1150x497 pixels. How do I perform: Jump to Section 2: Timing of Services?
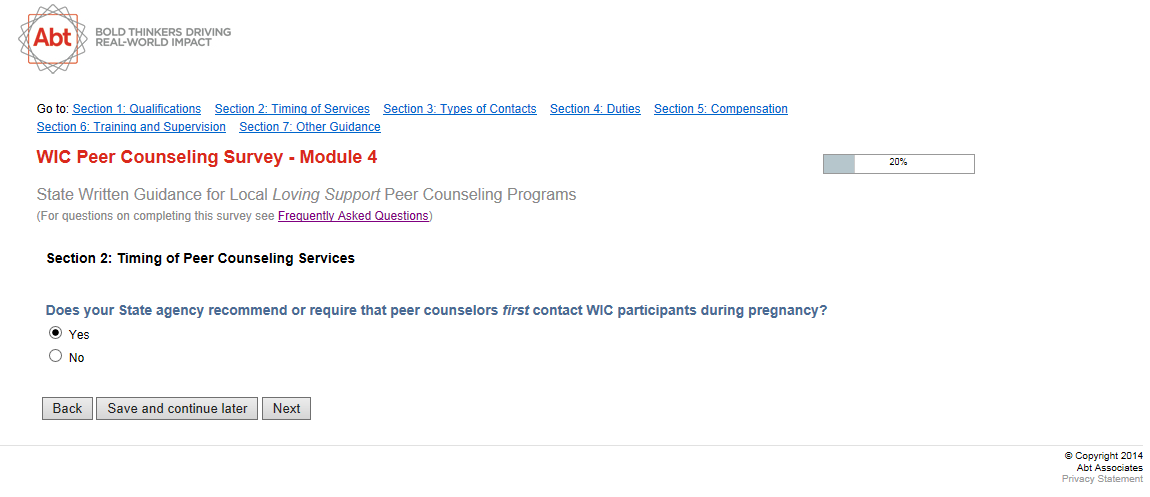point(292,109)
